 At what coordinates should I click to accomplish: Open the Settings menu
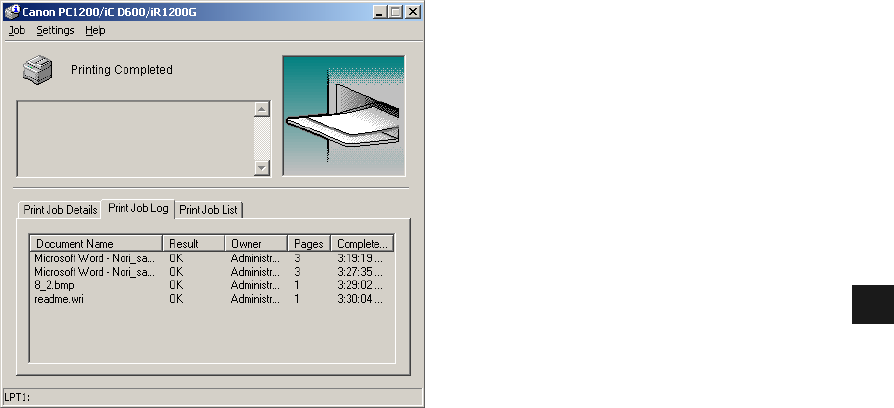(x=55, y=31)
